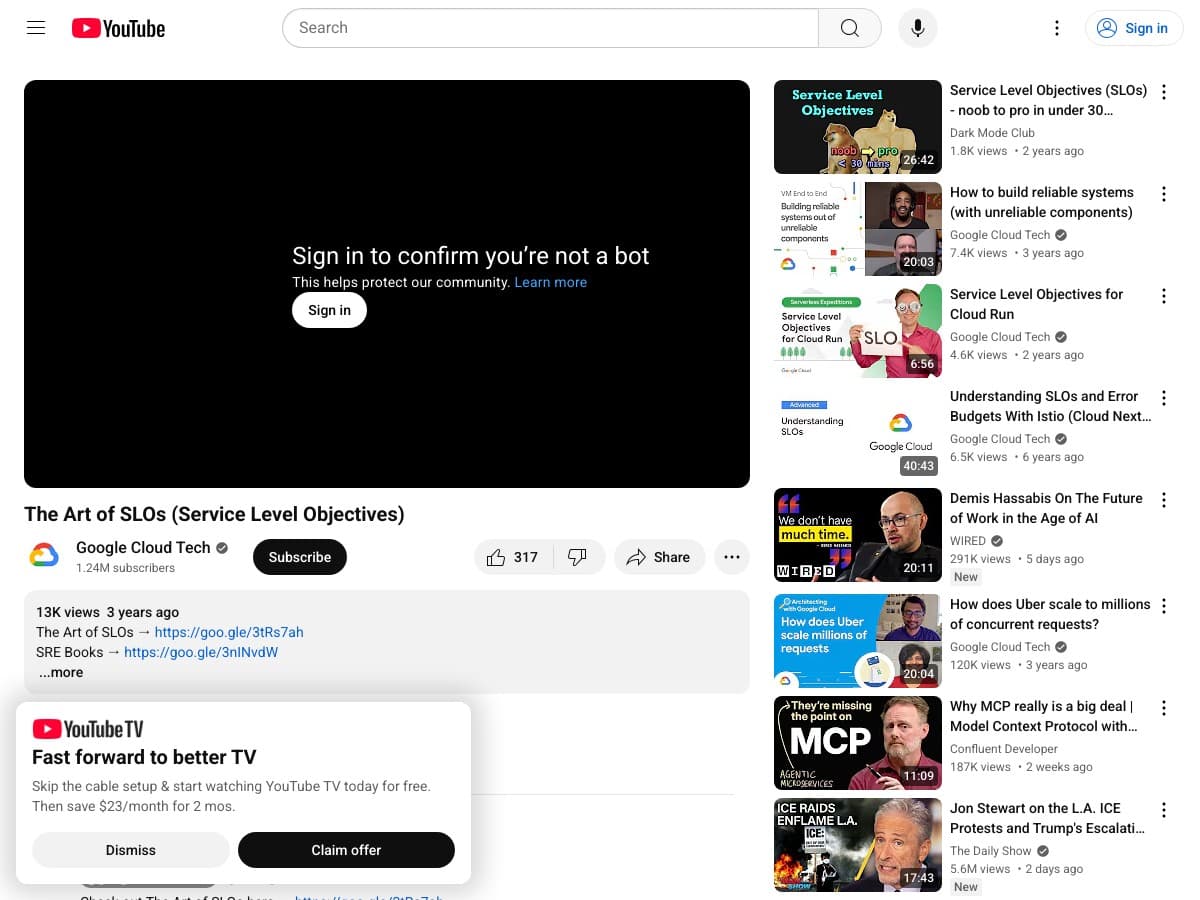This screenshot has width=1200, height=900.
Task: Play the 40:43 Understanding SLOs thumbnail
Action: click(x=858, y=433)
